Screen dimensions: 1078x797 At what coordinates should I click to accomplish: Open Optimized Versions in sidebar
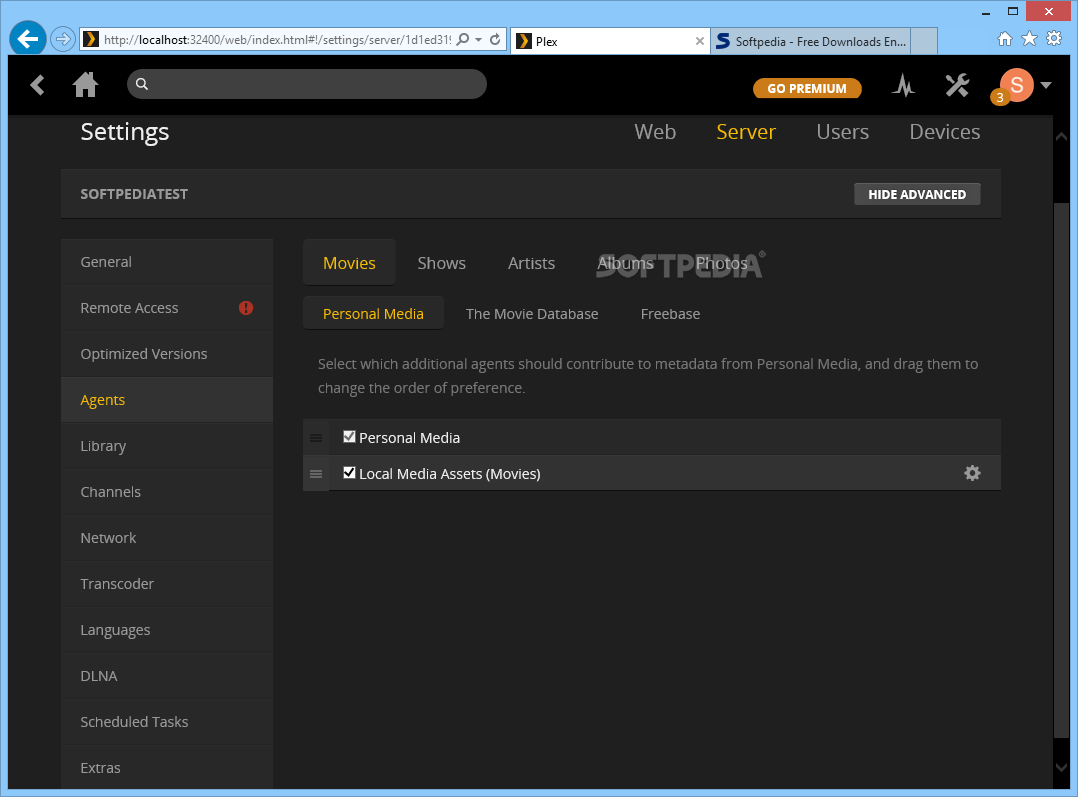(167, 354)
